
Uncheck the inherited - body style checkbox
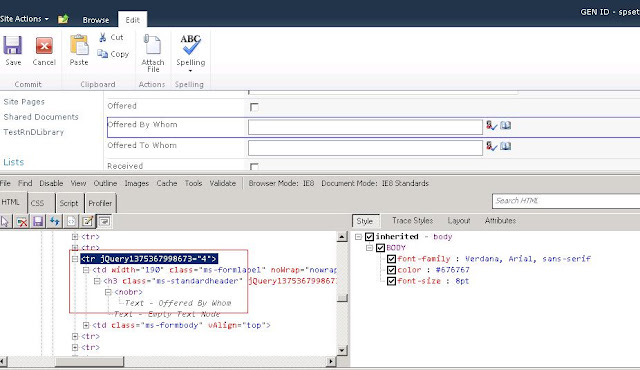pos(369,237)
